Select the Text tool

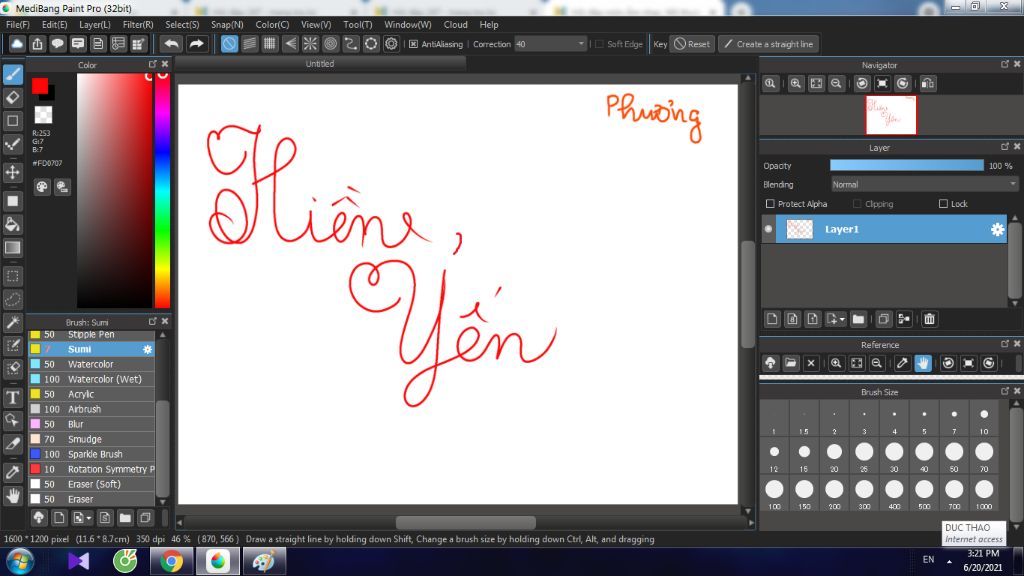[12, 397]
